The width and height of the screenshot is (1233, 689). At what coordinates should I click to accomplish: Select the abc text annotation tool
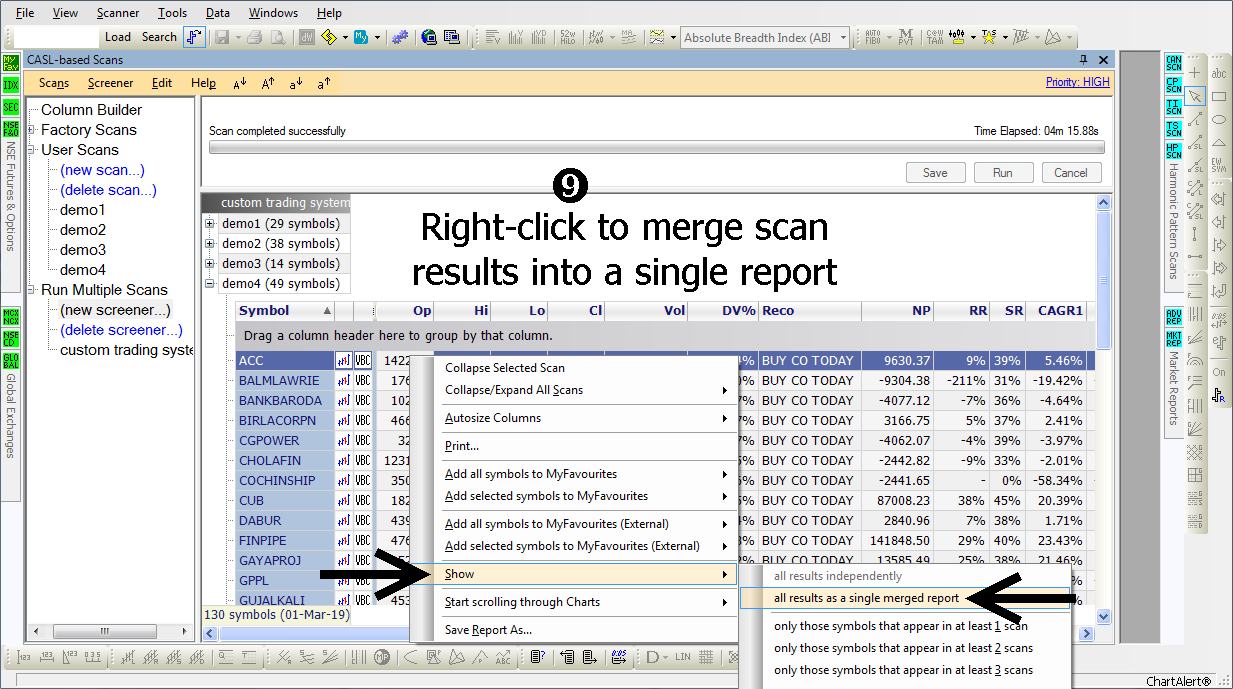[x=1219, y=74]
